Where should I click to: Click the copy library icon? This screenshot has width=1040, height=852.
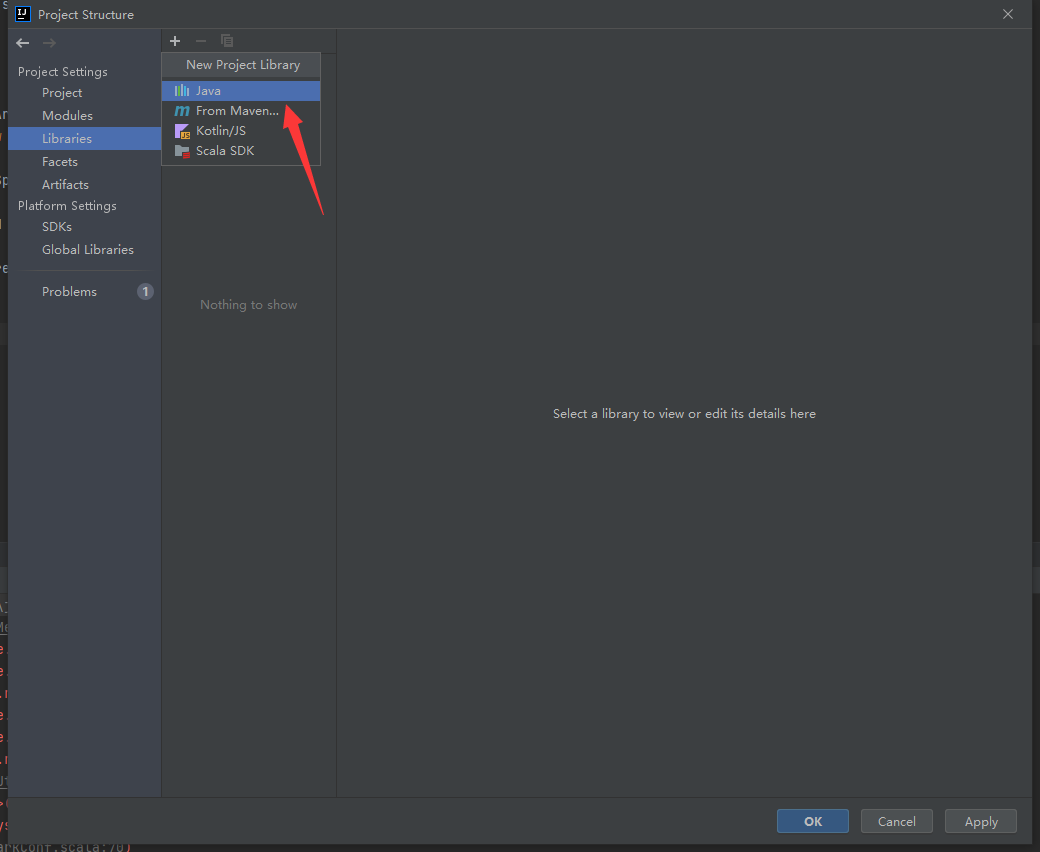click(x=227, y=41)
